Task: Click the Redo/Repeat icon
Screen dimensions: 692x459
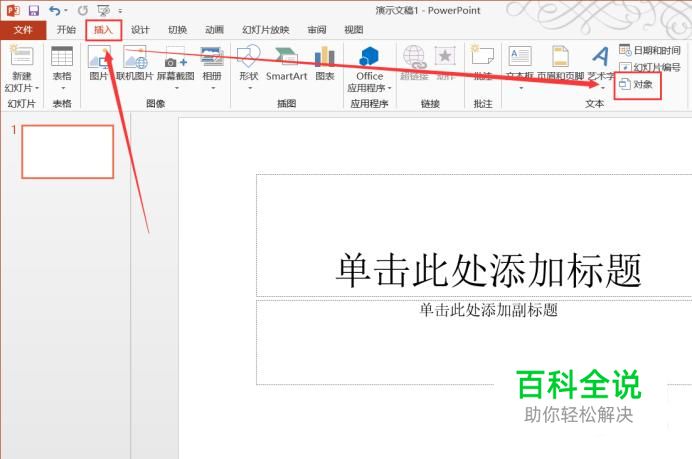Action: (83, 10)
